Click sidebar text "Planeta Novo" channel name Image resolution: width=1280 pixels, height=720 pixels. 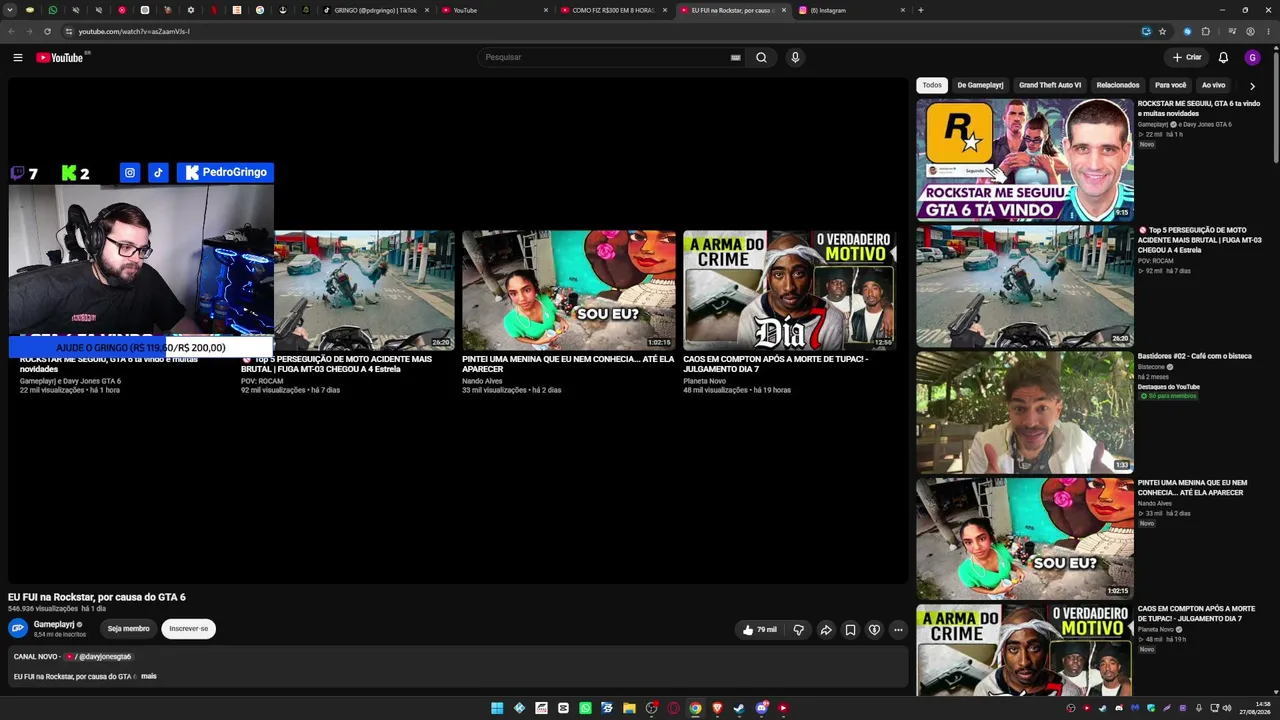click(x=1156, y=630)
